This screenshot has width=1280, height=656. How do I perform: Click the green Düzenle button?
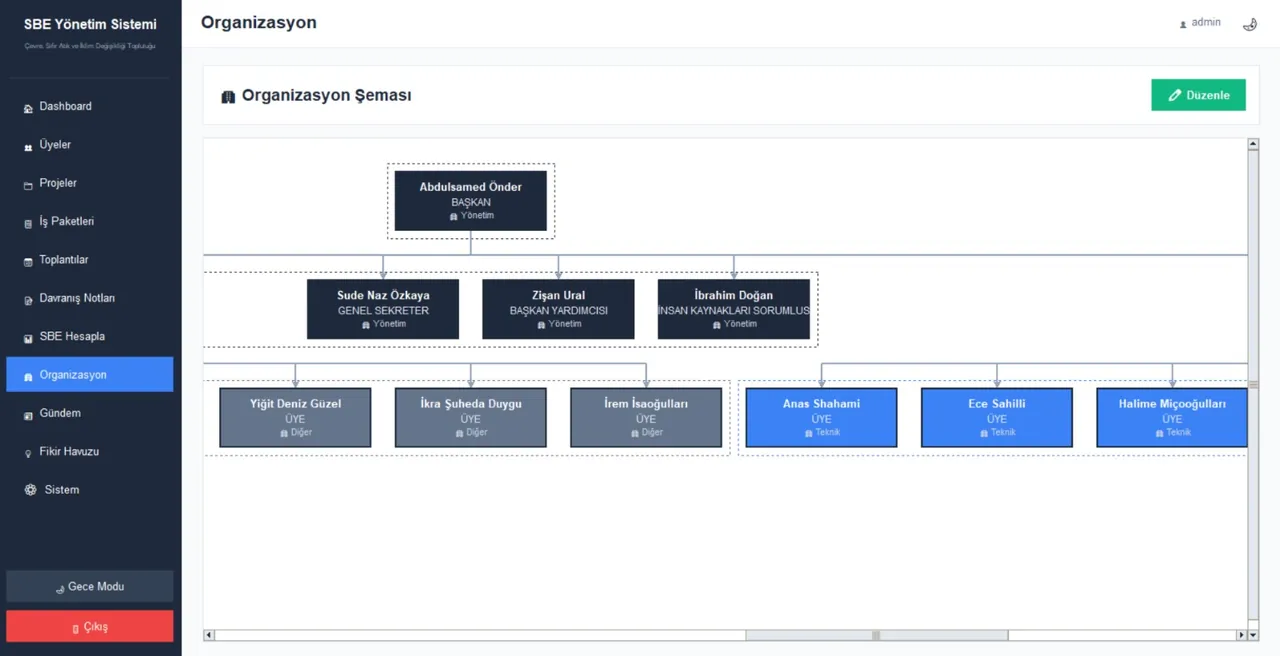click(1198, 95)
